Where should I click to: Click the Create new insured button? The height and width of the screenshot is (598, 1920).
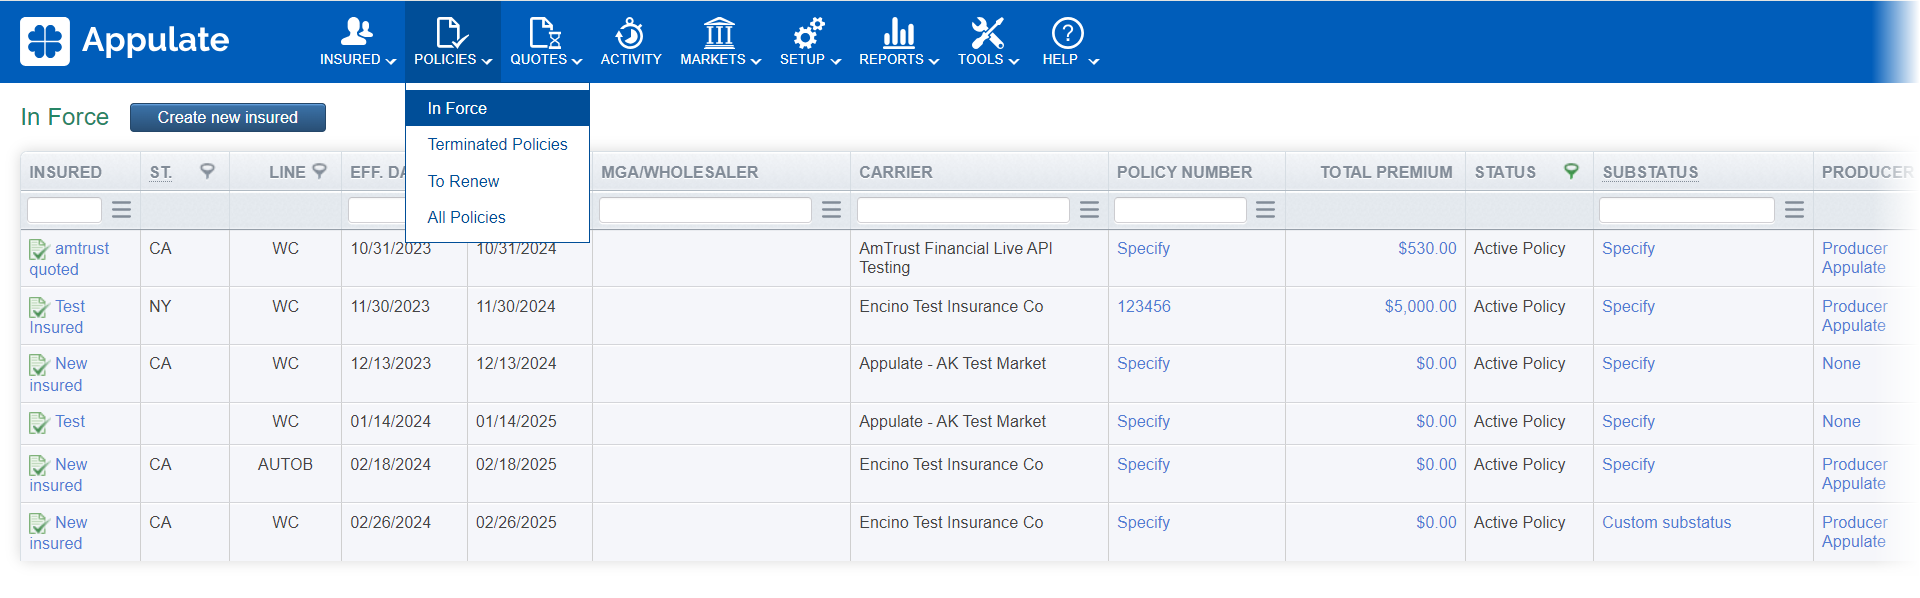(x=227, y=117)
